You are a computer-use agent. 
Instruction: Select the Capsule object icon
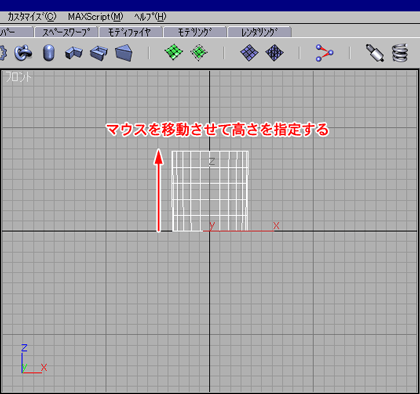49,53
